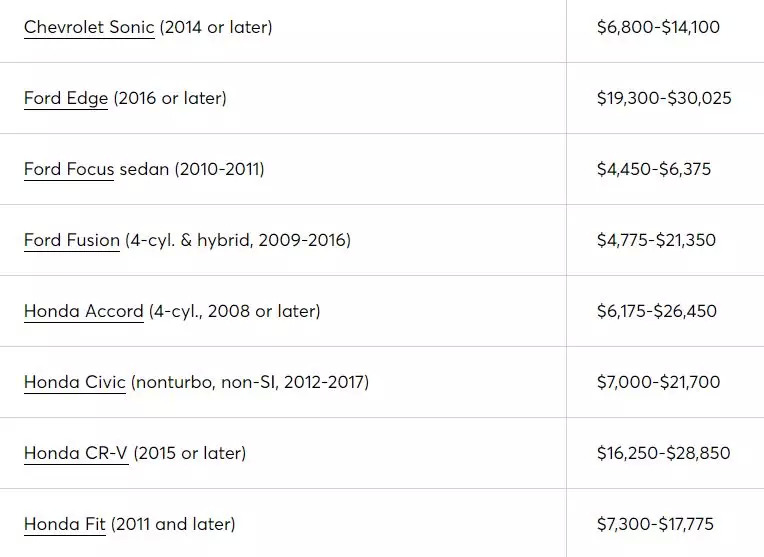Select the $4,450-$6,375 price text
764x557 pixels.
(x=654, y=169)
